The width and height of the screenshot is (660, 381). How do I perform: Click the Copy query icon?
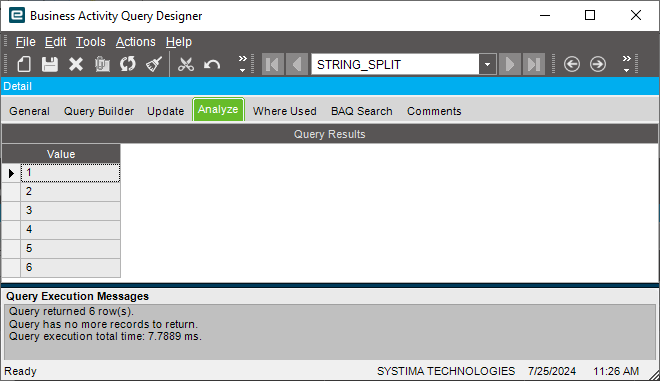click(x=102, y=64)
